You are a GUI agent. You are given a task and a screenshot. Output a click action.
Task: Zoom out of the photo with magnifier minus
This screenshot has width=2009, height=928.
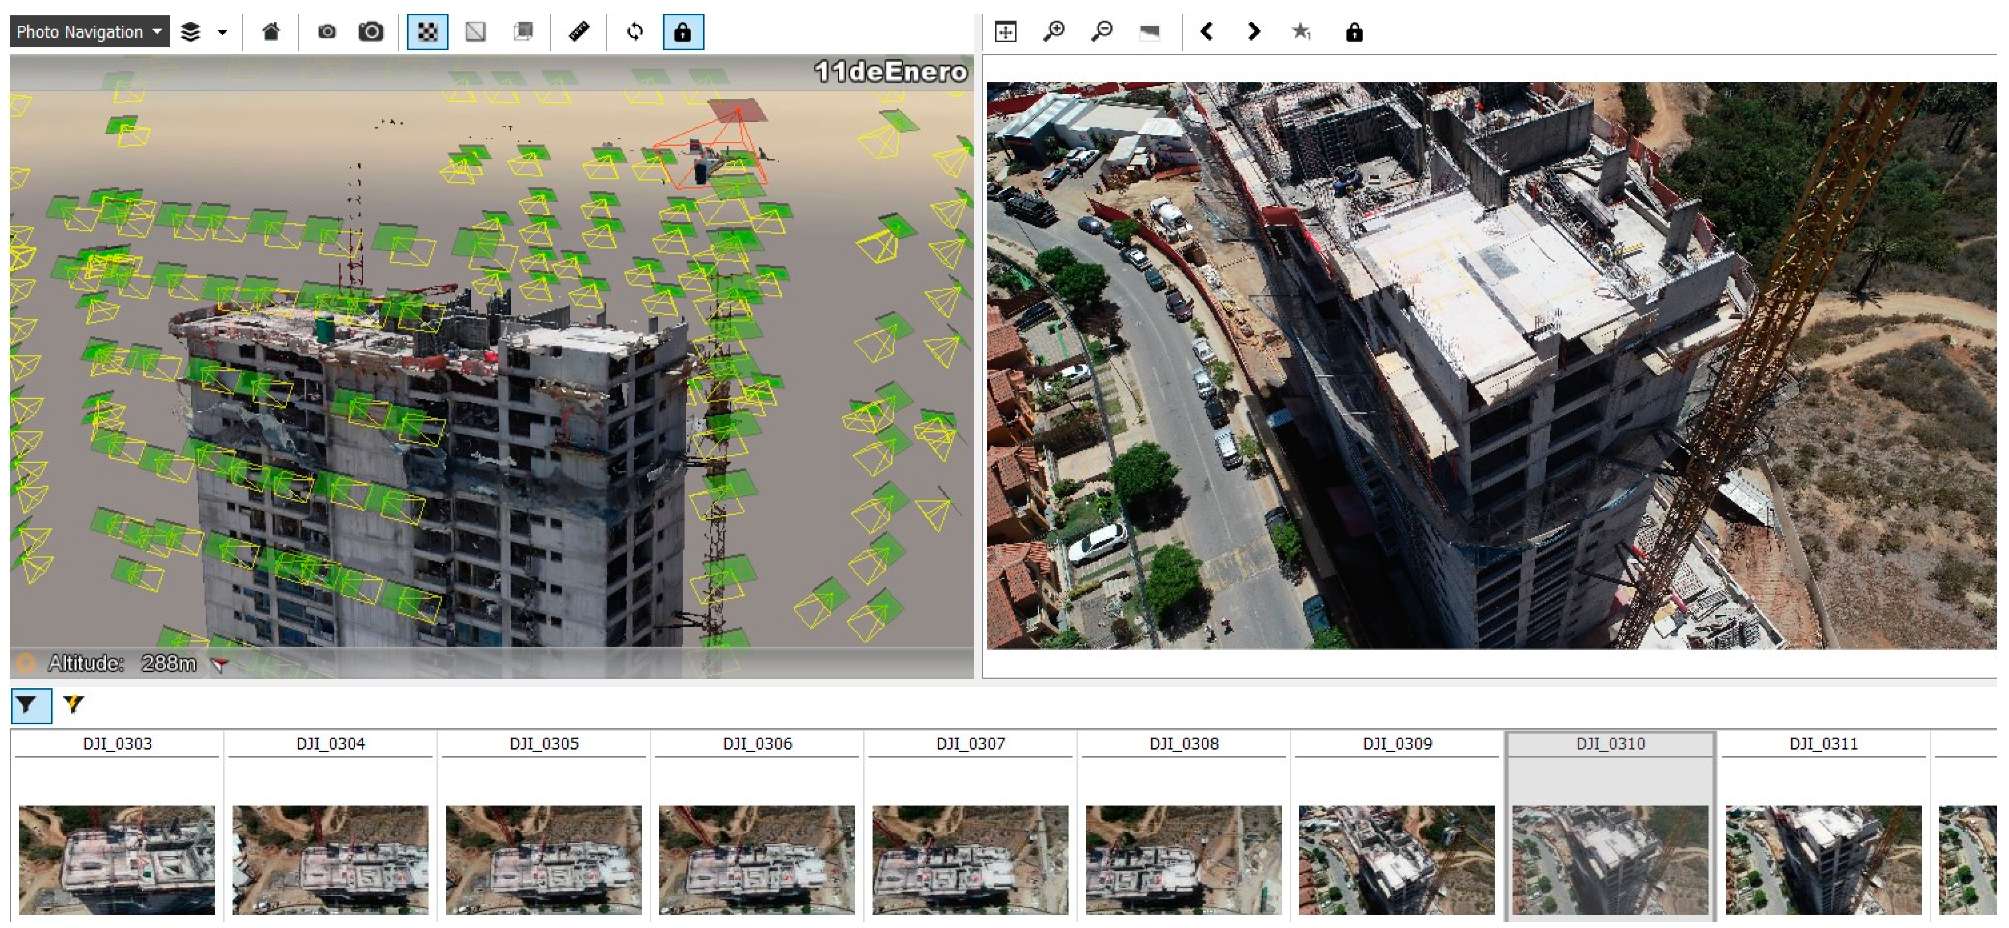coord(1102,32)
